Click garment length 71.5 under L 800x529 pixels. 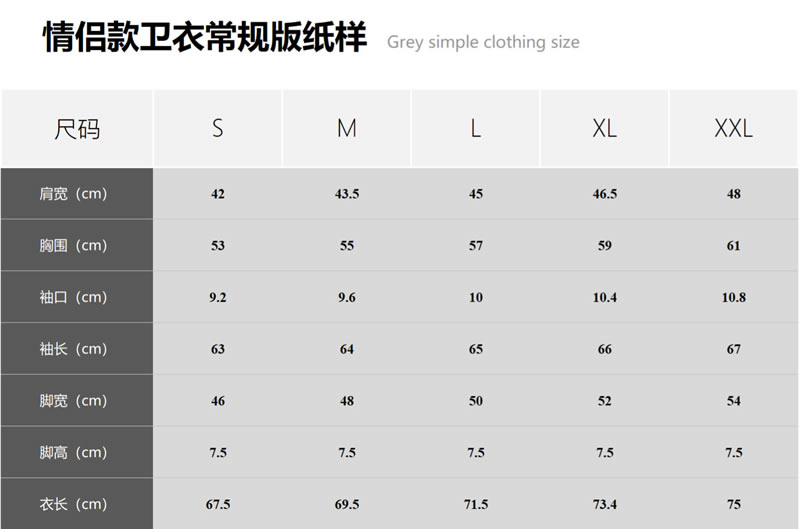476,505
